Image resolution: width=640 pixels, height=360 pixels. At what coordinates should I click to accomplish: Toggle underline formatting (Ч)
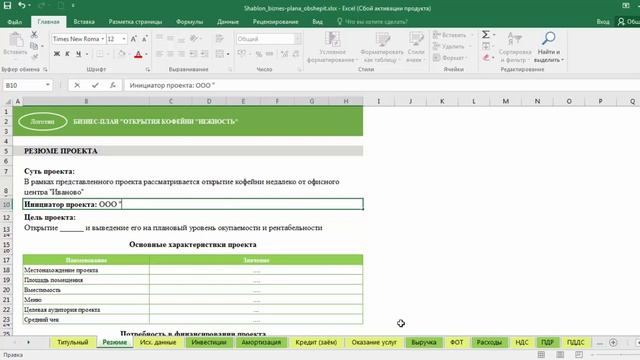(78, 54)
